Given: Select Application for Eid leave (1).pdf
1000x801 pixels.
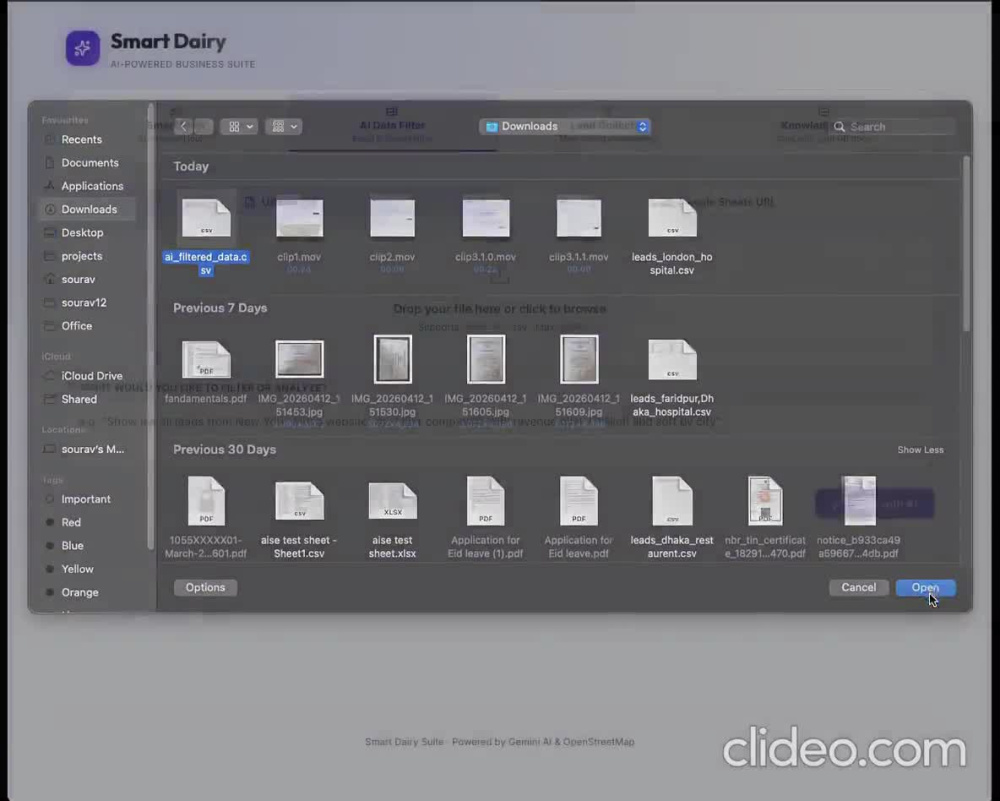Looking at the screenshot, I should (x=486, y=501).
